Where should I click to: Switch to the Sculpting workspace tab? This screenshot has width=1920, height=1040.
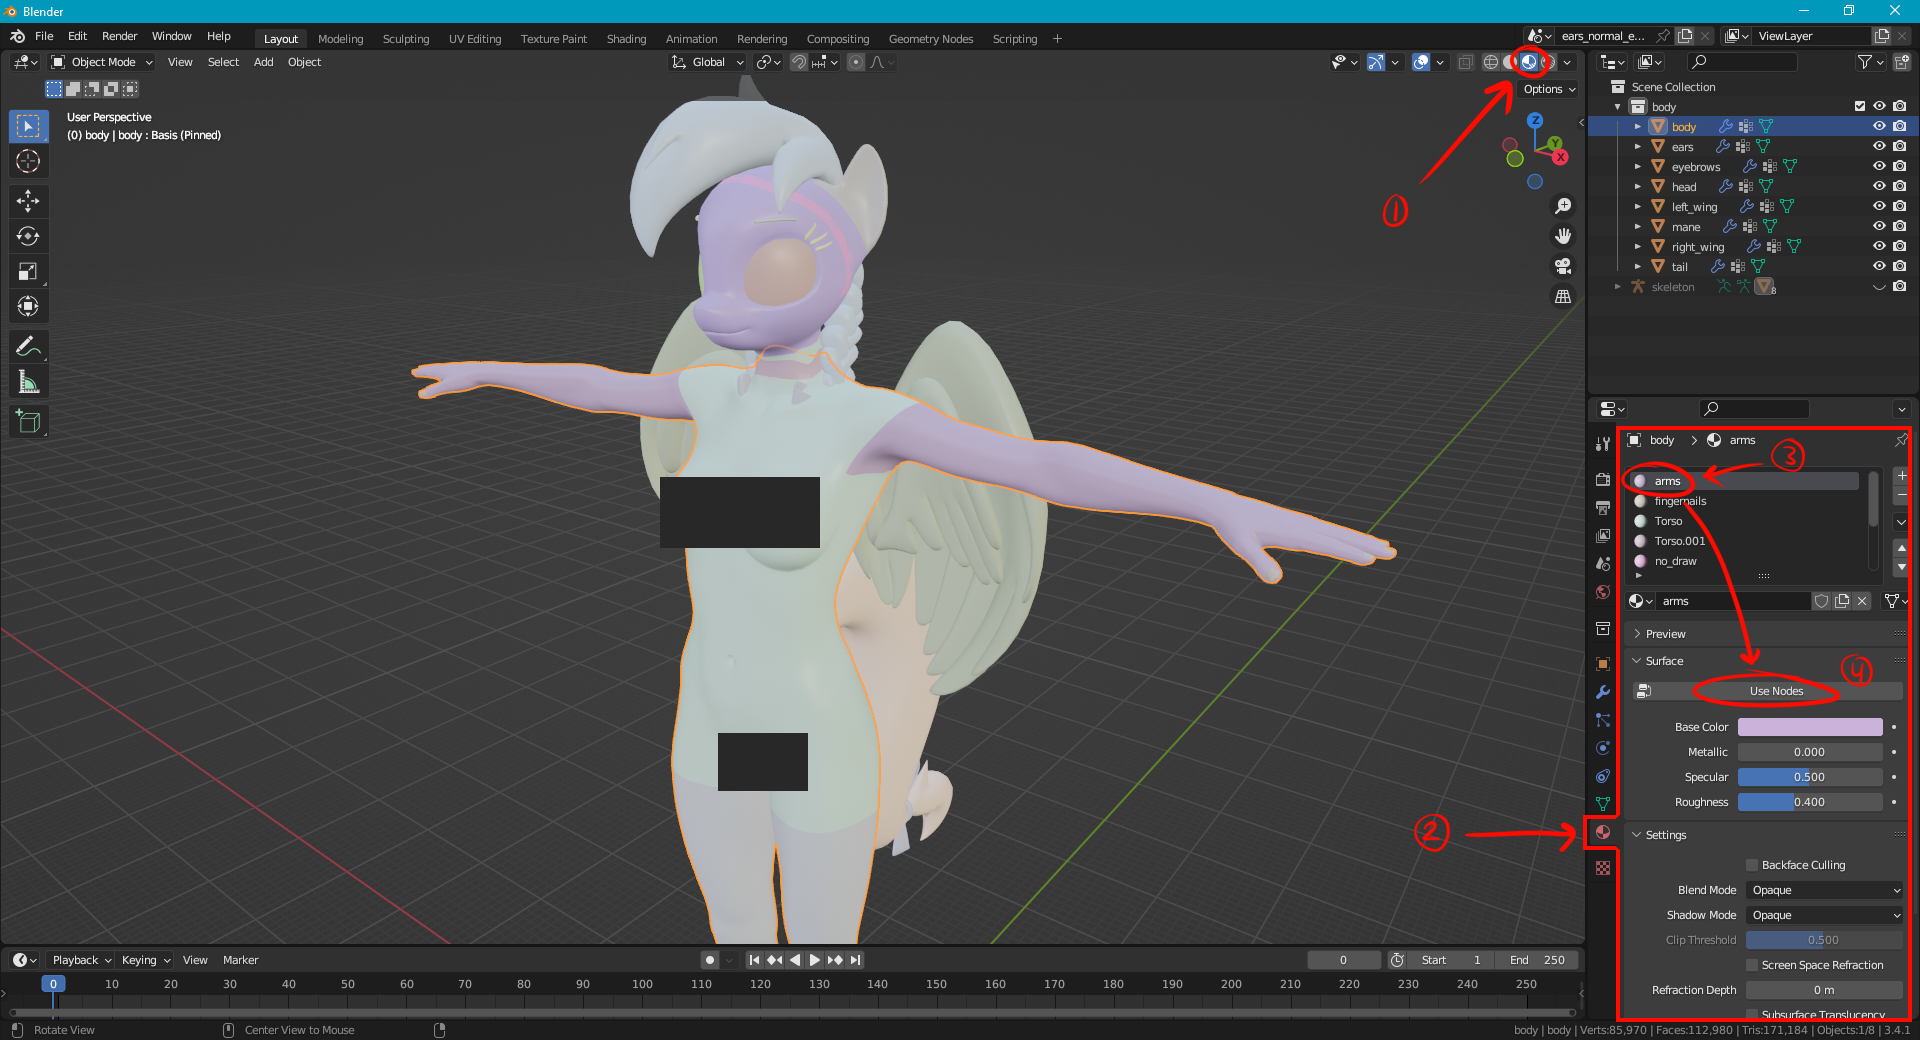pyautogui.click(x=405, y=39)
